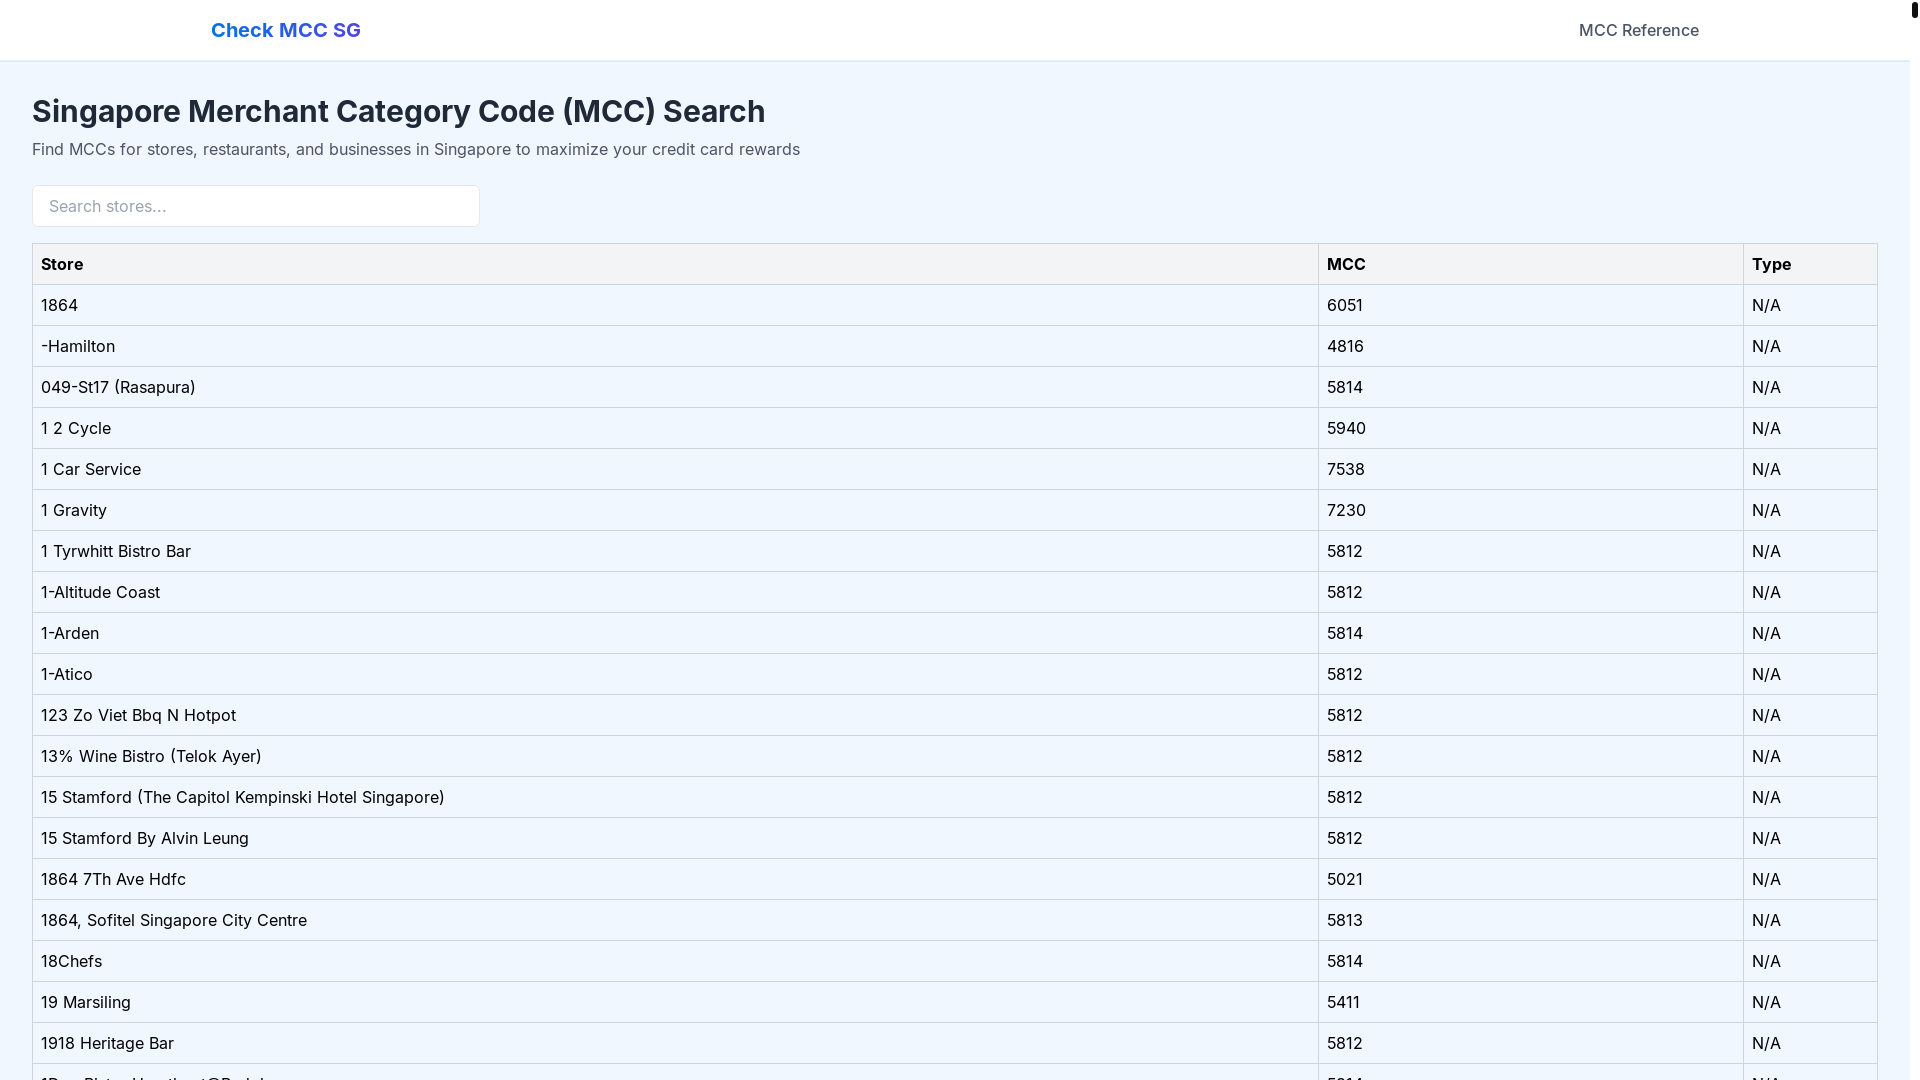Select the -Hamilton store cell
1920x1080 pixels.
(x=675, y=346)
